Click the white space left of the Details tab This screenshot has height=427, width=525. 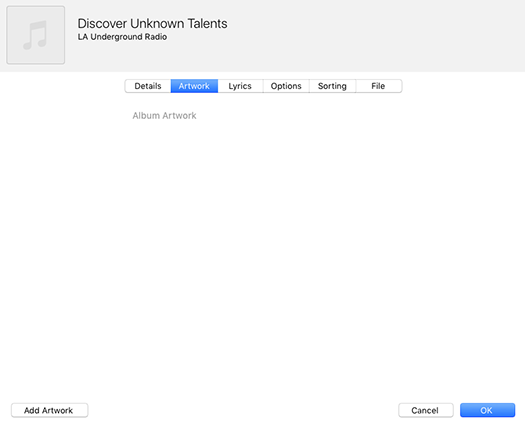point(62,86)
